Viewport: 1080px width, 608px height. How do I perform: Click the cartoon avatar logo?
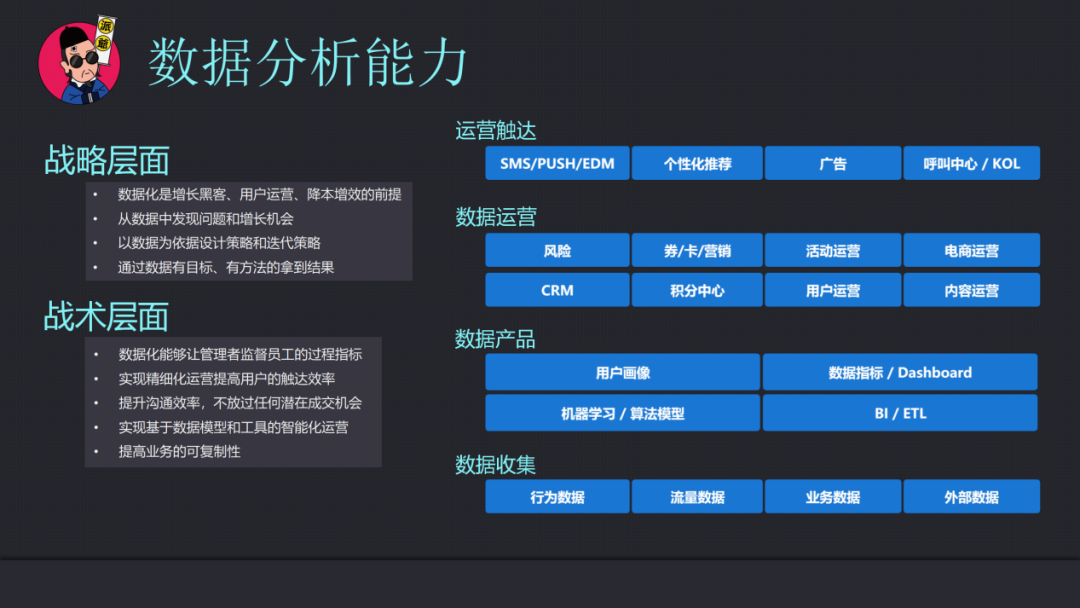(x=79, y=61)
